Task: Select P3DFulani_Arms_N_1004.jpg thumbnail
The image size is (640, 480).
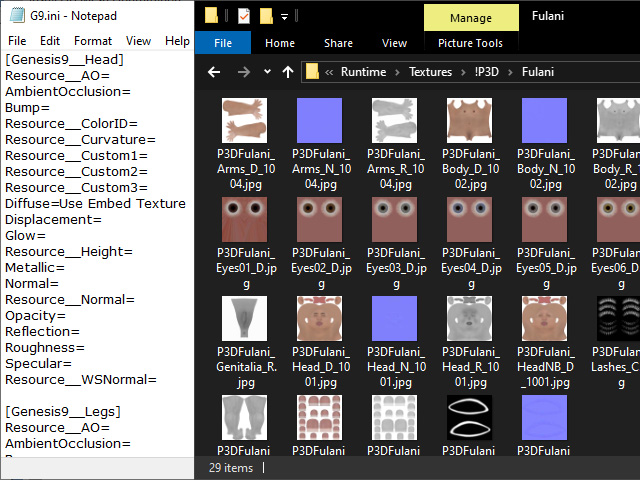Action: tap(320, 120)
